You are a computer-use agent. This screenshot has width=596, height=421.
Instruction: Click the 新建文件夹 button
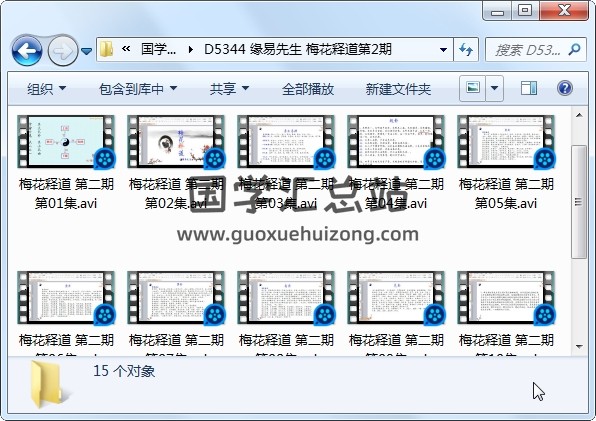tap(398, 89)
